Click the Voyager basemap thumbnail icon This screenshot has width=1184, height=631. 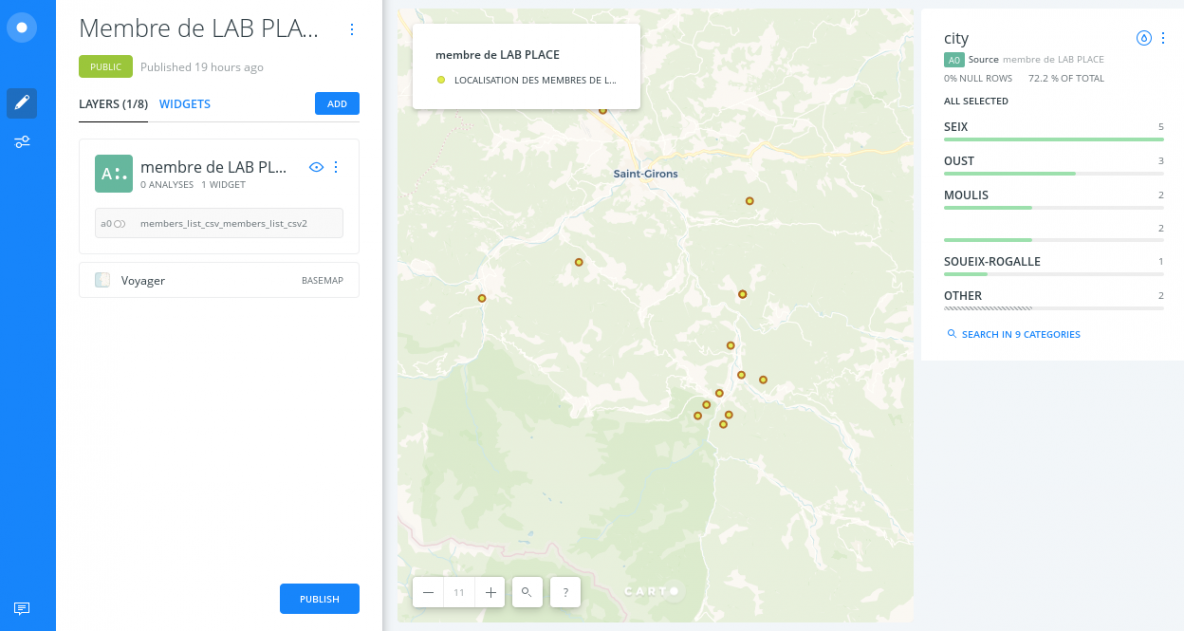click(x=103, y=280)
